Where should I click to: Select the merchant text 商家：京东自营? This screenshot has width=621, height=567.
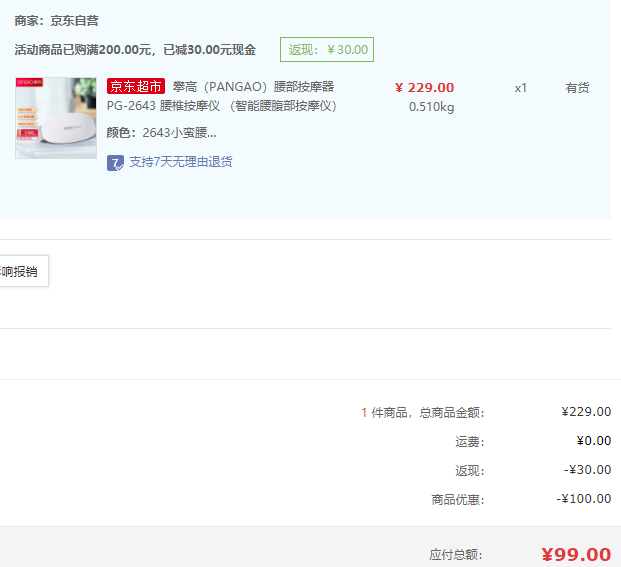[57, 21]
